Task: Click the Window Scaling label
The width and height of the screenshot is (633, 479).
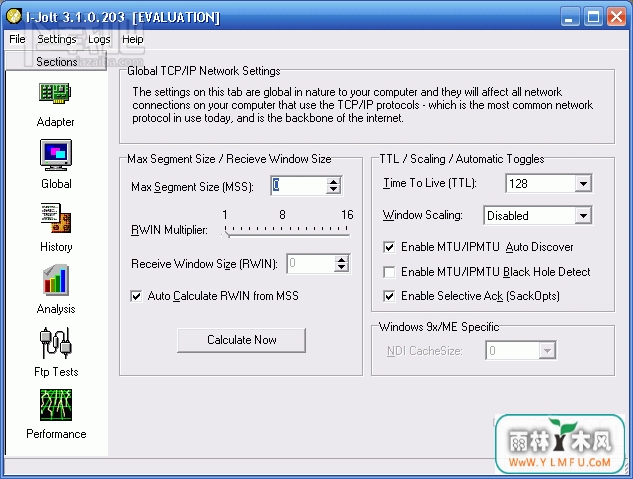Action: 422,215
